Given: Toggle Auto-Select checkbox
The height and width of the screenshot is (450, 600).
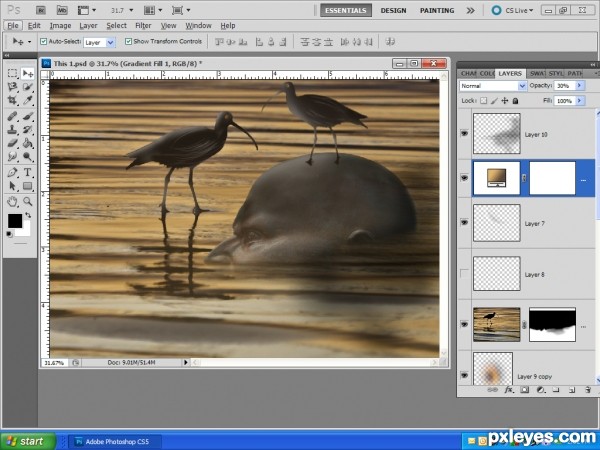Looking at the screenshot, I should pyautogui.click(x=44, y=41).
